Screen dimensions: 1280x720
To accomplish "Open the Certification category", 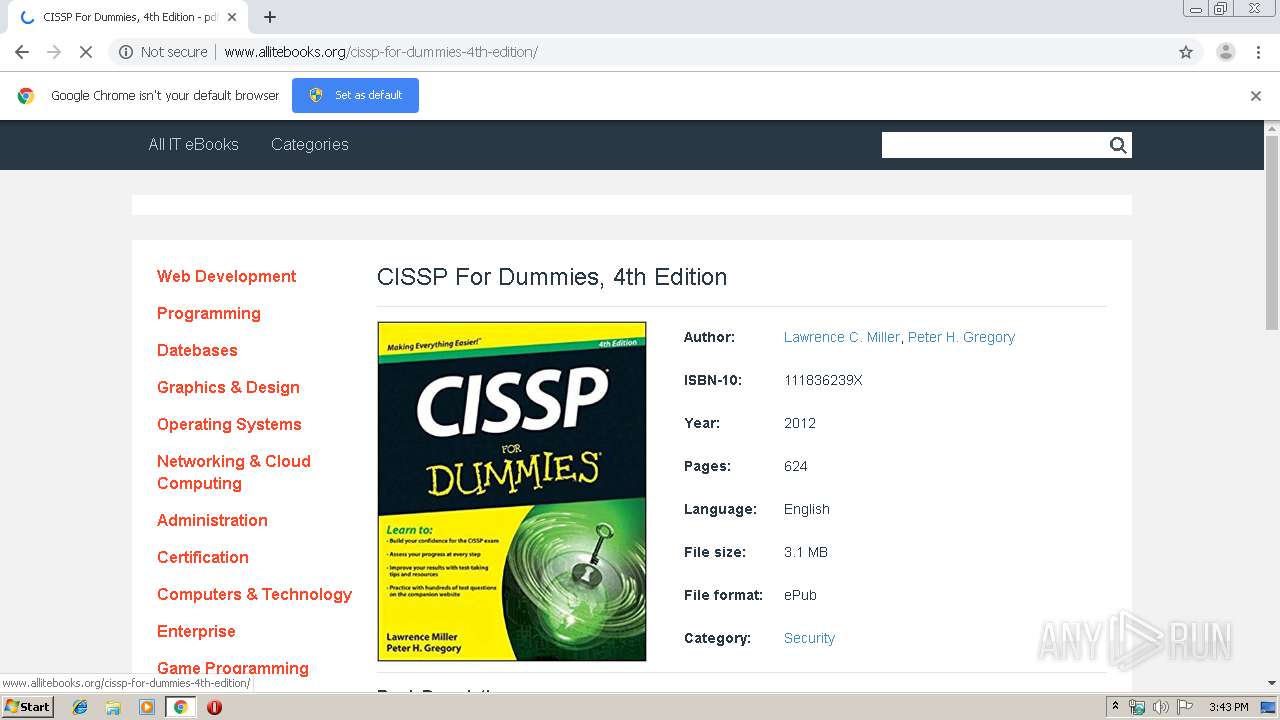I will point(203,557).
